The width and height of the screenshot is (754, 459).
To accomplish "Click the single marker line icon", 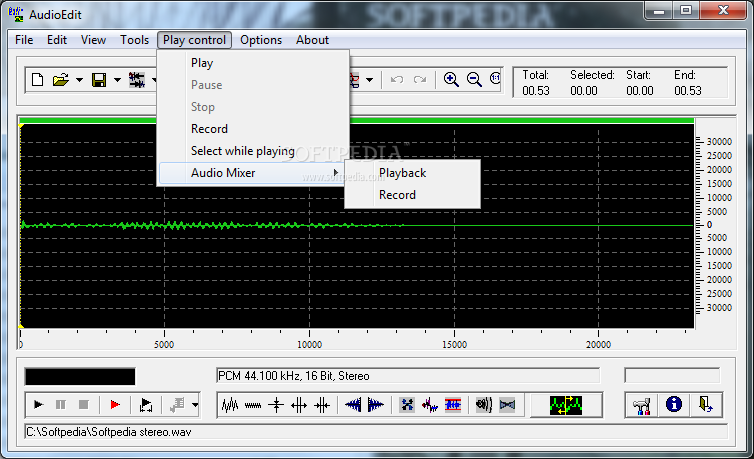I will 276,405.
